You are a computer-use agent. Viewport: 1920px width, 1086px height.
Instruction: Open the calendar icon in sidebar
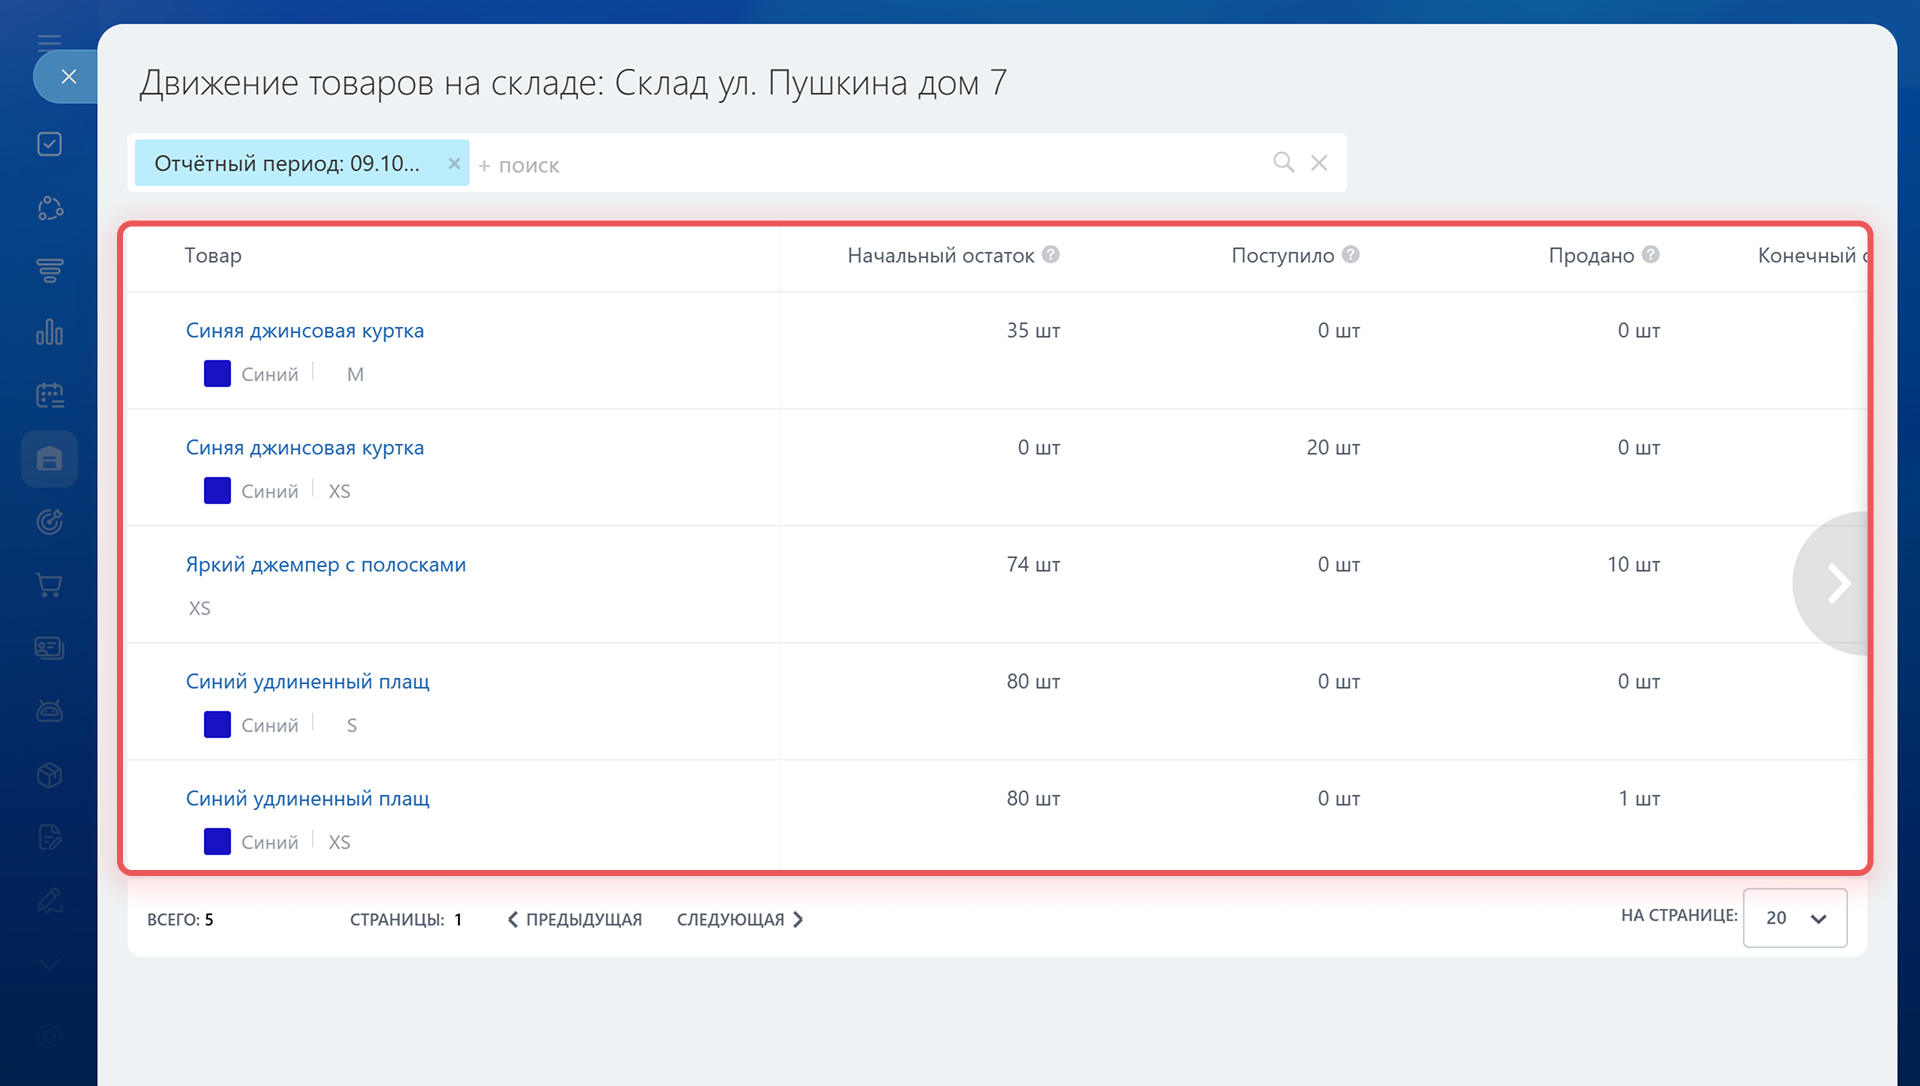pyautogui.click(x=49, y=396)
